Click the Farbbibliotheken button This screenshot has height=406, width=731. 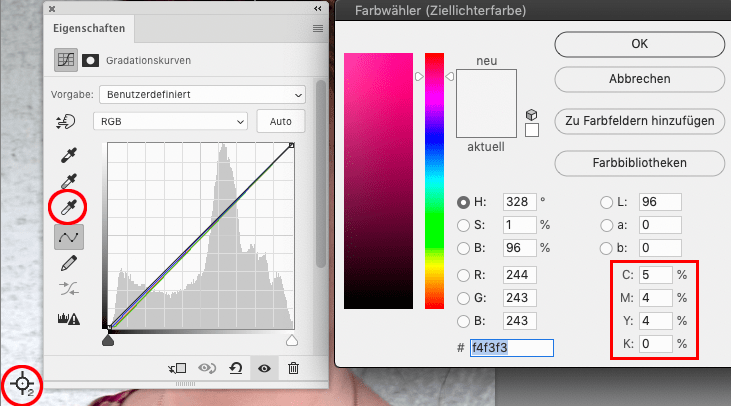[x=639, y=162]
